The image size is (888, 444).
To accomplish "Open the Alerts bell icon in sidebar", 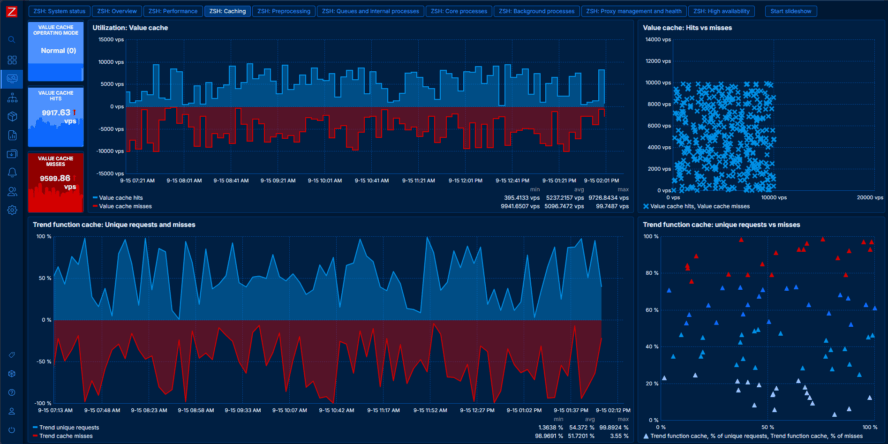I will [x=12, y=173].
